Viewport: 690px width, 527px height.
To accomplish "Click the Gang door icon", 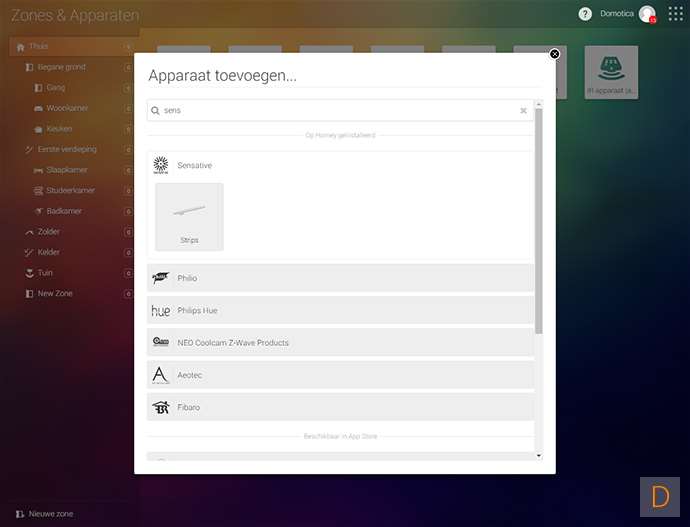I will [39, 88].
